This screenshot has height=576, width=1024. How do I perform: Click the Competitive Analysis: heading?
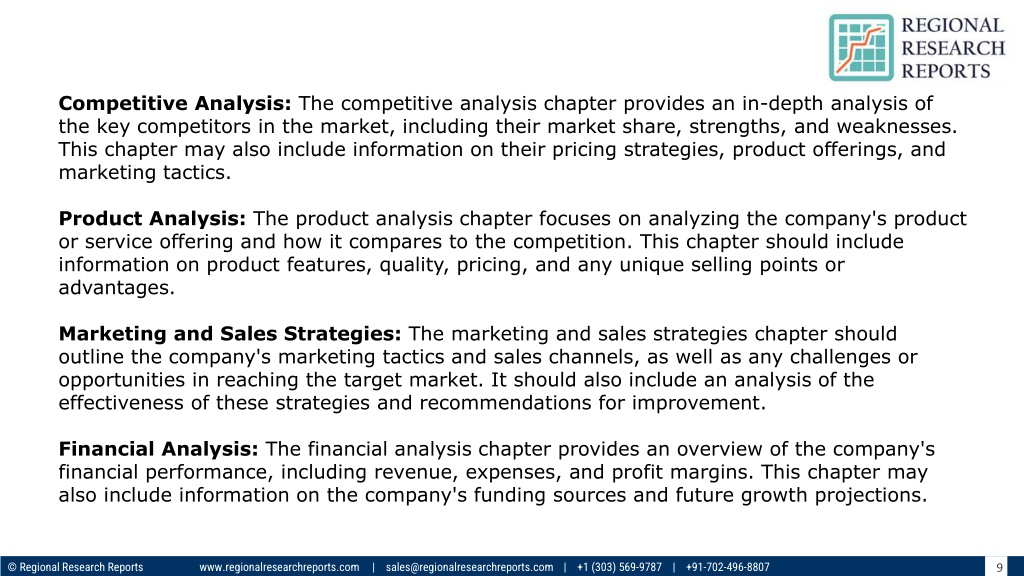click(x=175, y=103)
